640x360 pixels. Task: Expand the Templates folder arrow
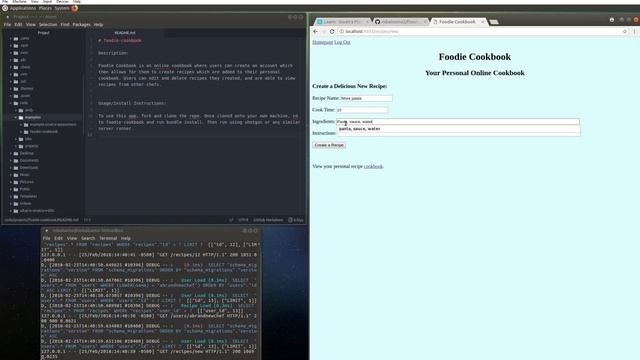click(x=11, y=196)
